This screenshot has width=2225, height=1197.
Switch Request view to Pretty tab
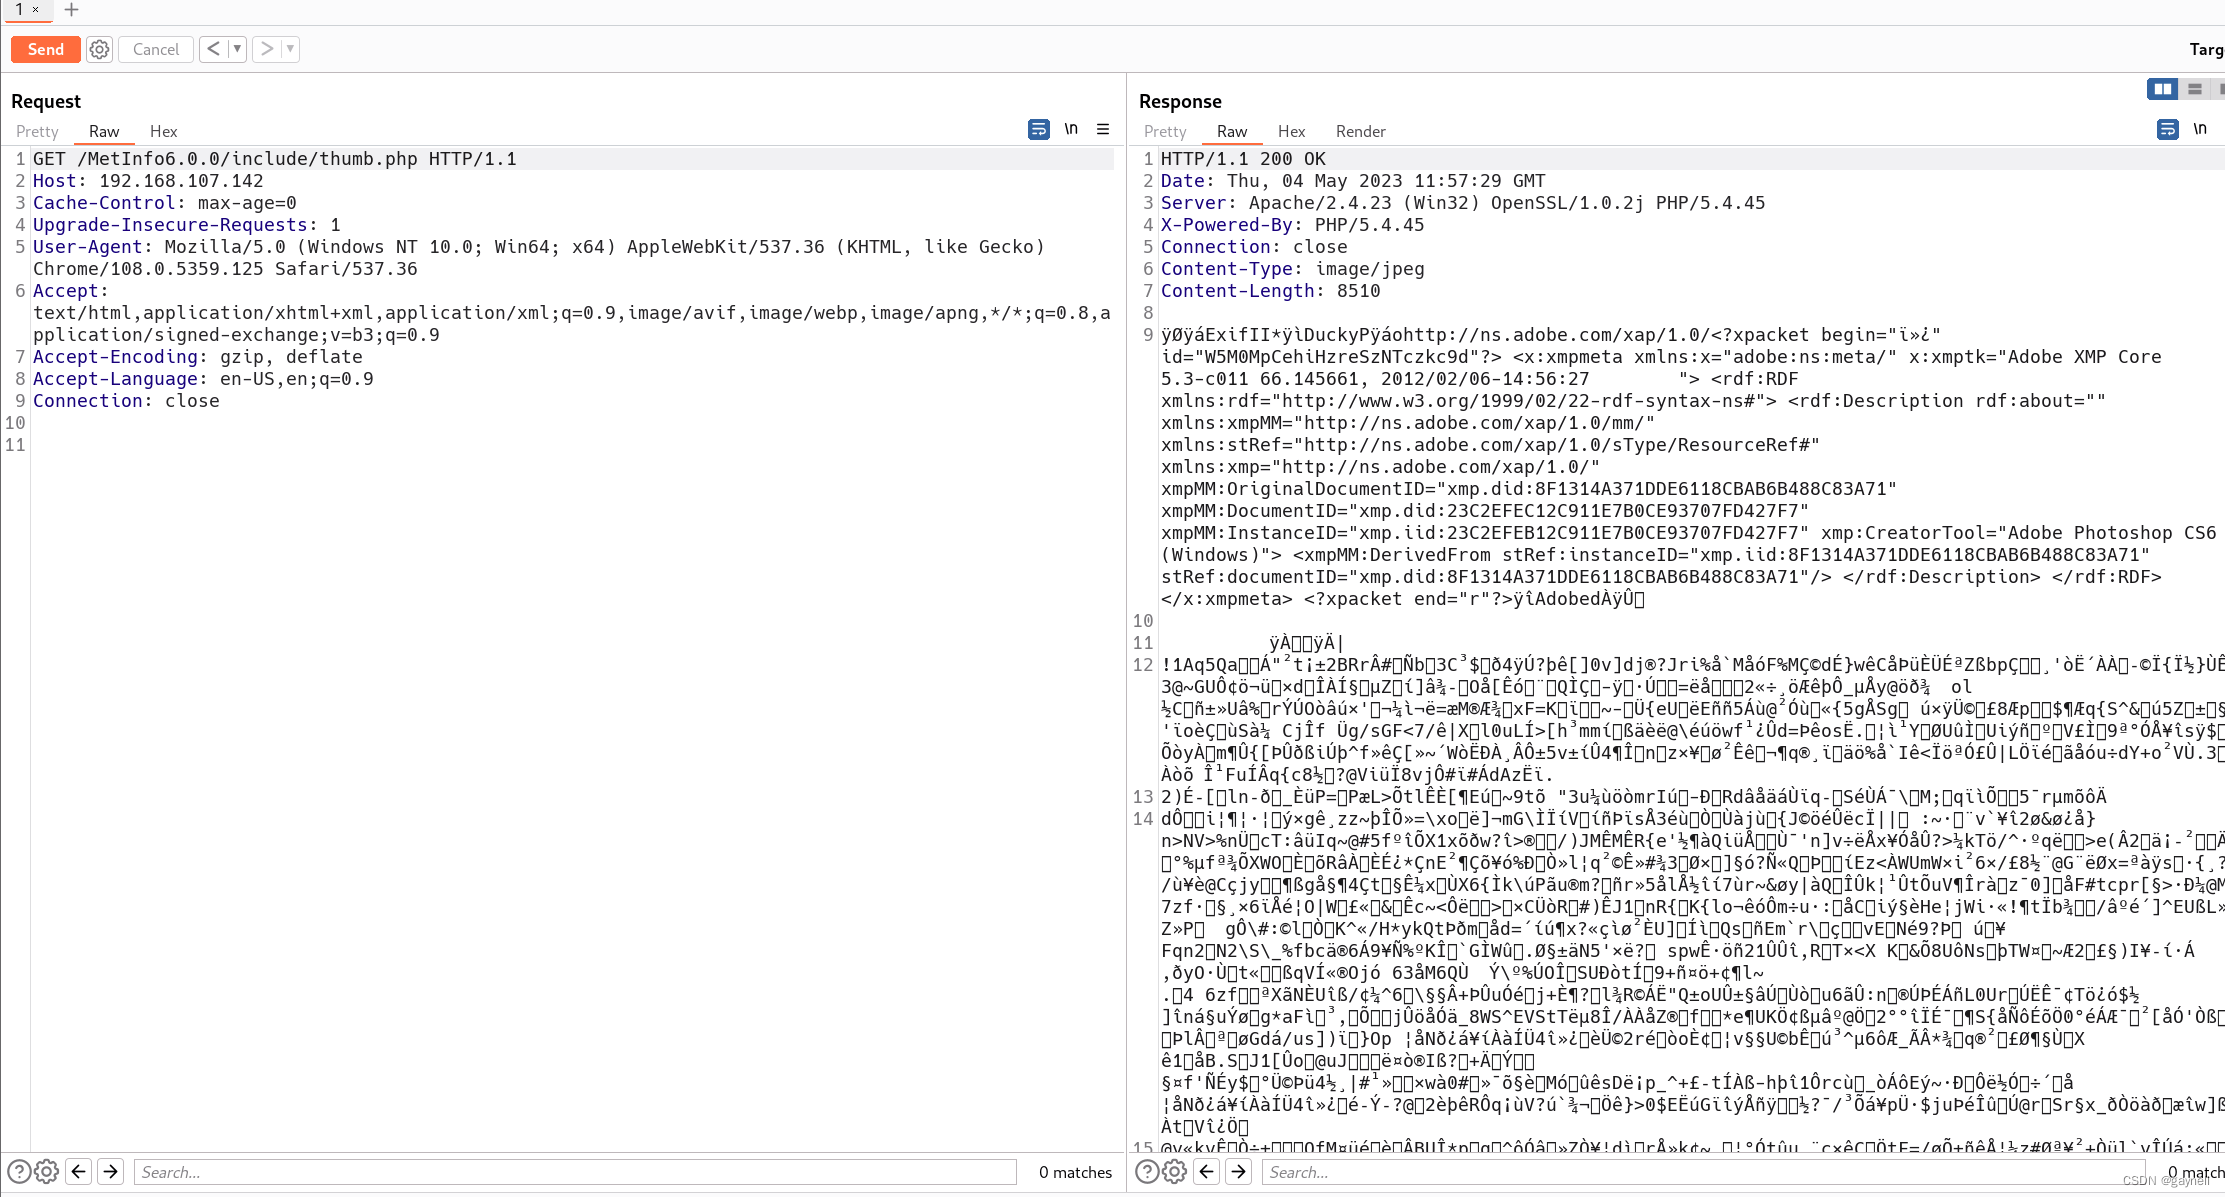pos(37,131)
